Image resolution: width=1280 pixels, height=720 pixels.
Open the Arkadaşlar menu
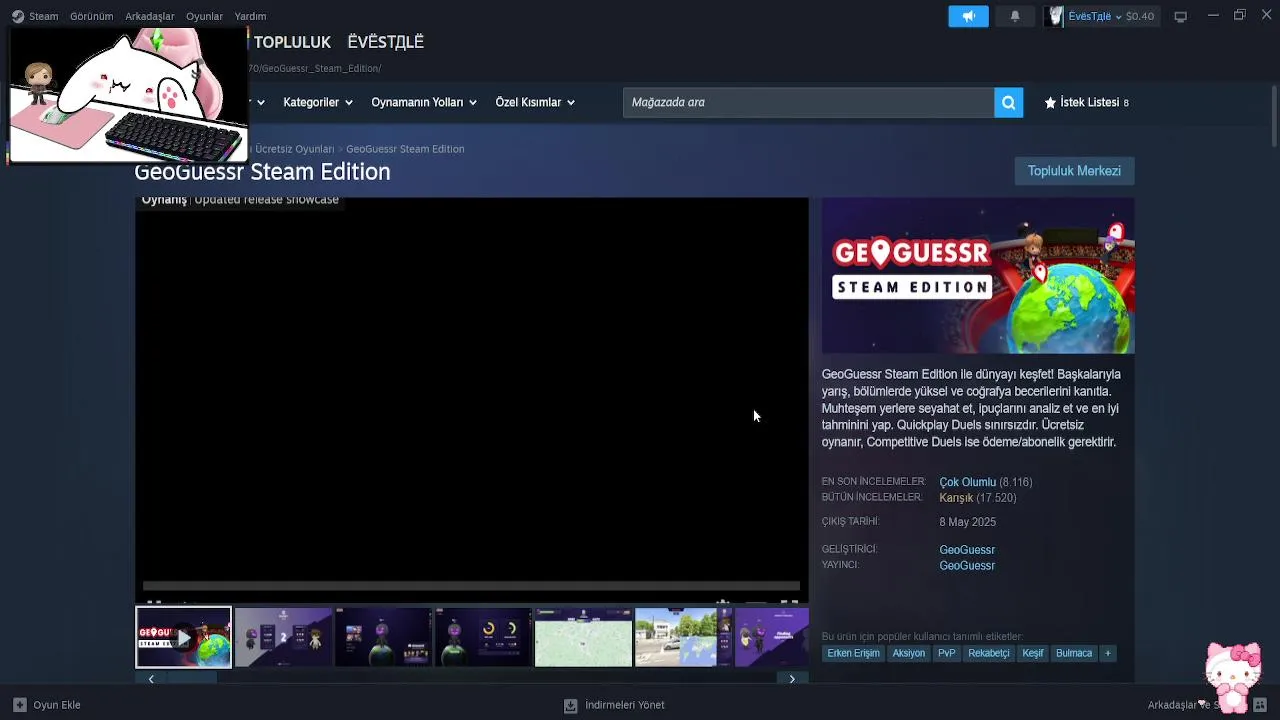150,16
